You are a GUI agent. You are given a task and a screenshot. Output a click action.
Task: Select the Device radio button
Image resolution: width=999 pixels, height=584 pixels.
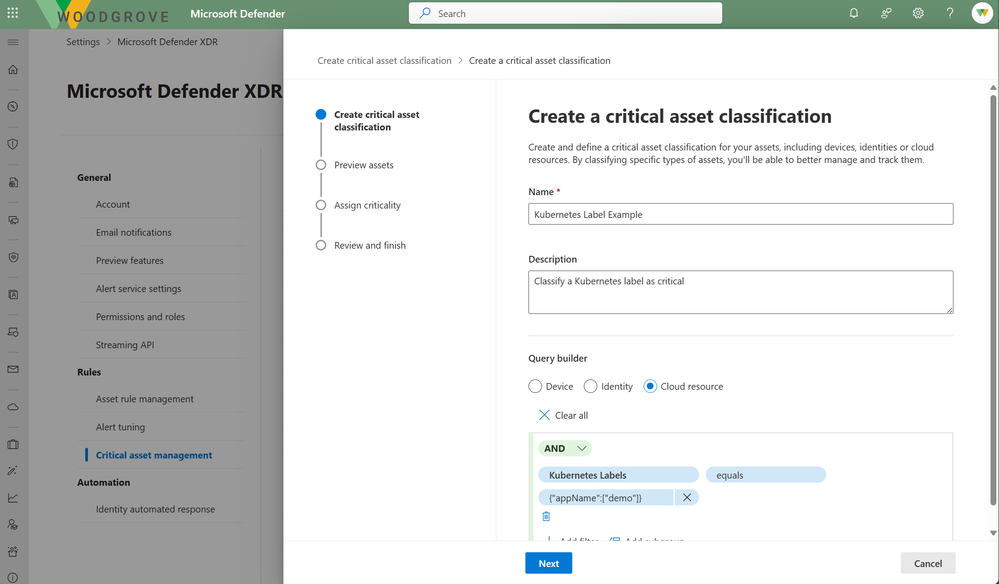click(535, 387)
